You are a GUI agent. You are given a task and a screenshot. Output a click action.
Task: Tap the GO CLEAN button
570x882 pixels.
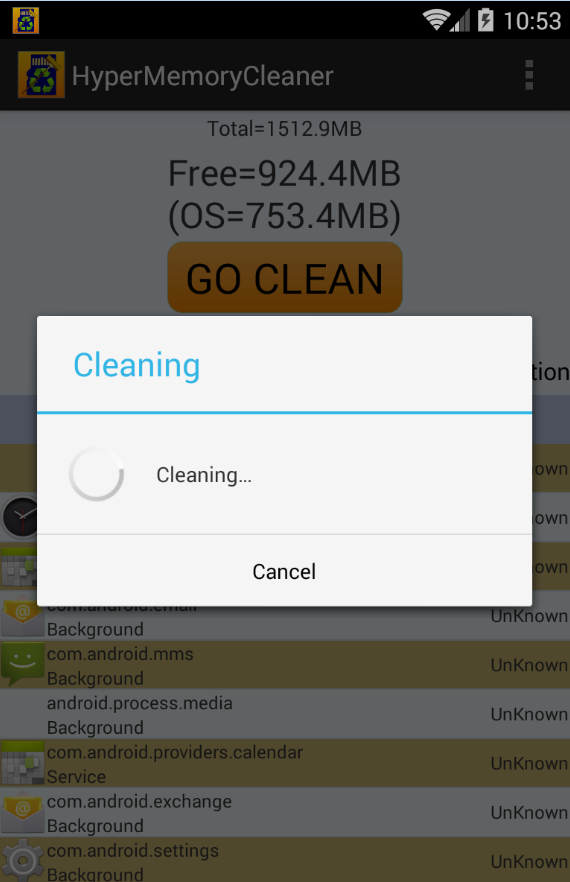pyautogui.click(x=285, y=278)
